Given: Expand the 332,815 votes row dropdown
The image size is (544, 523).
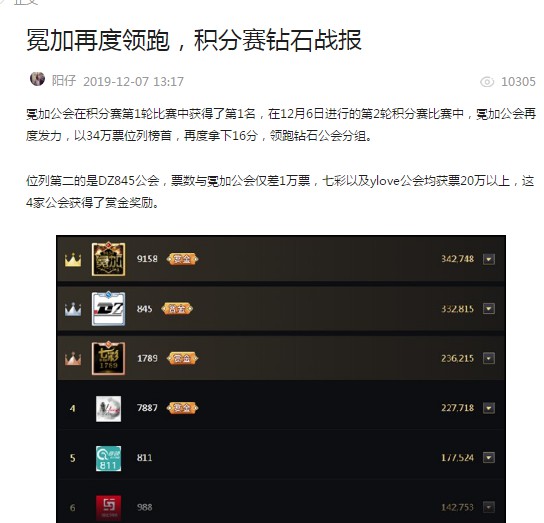Looking at the screenshot, I should coord(489,309).
